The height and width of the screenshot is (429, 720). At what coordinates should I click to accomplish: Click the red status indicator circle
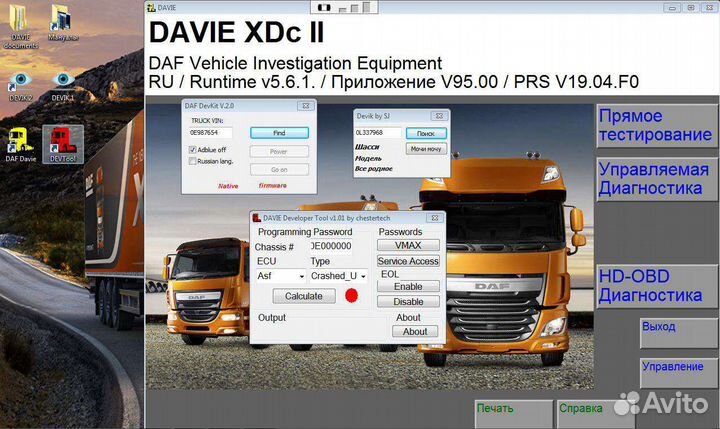click(x=351, y=295)
